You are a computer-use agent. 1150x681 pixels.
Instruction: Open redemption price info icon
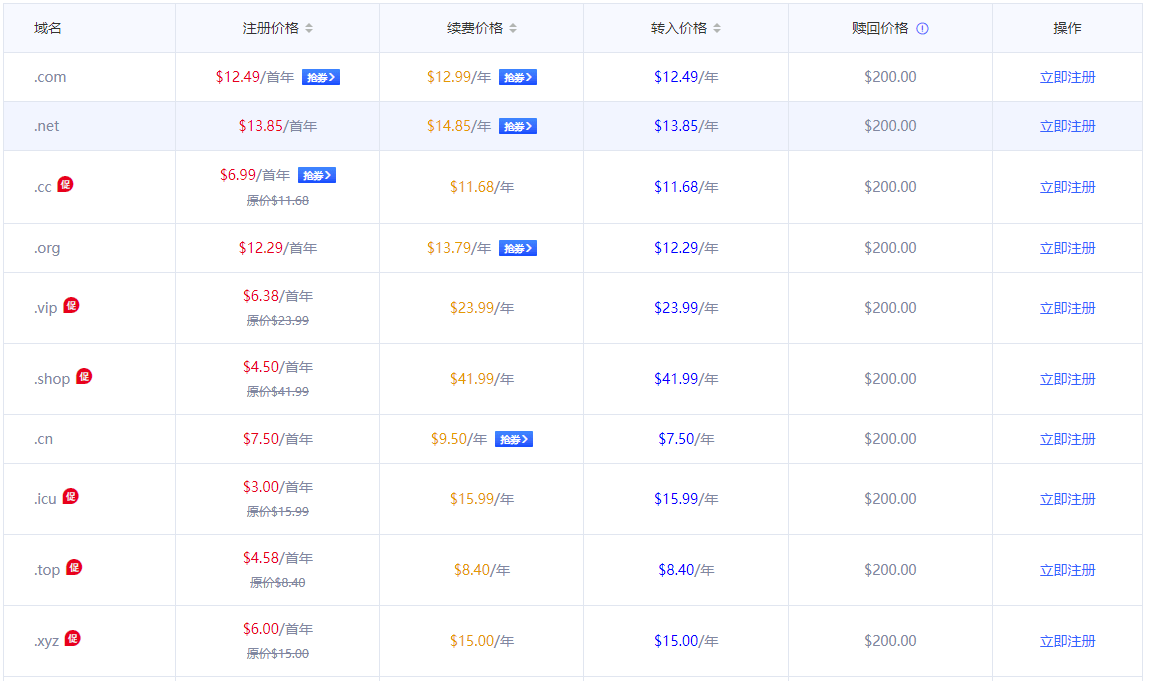click(x=922, y=29)
